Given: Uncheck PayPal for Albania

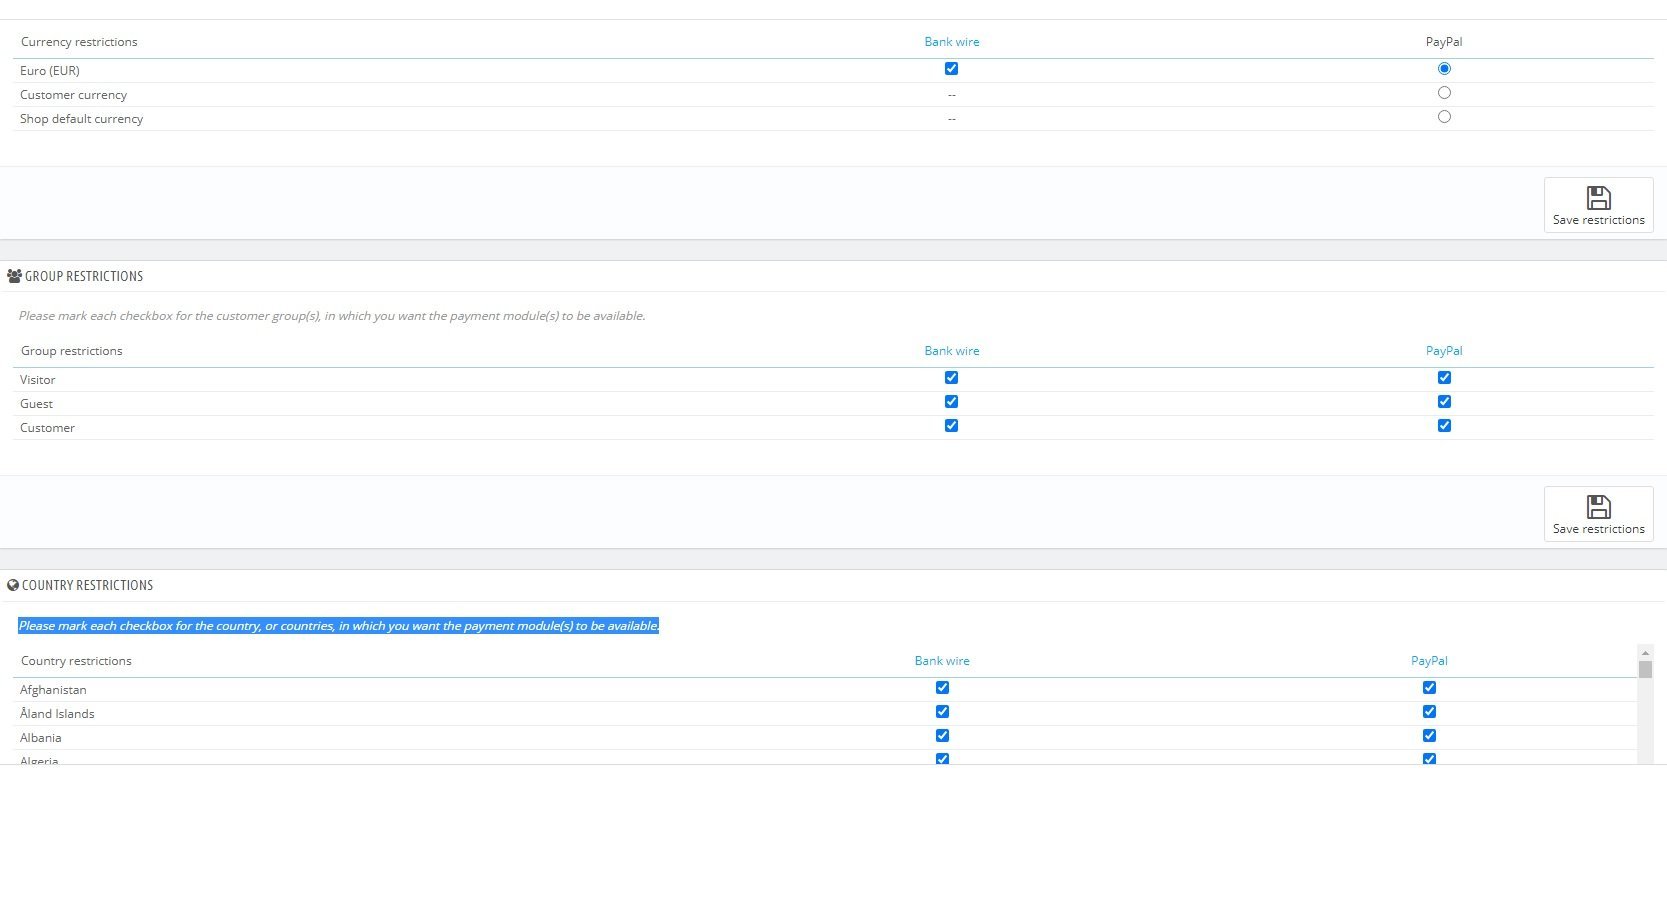Looking at the screenshot, I should coord(1429,736).
